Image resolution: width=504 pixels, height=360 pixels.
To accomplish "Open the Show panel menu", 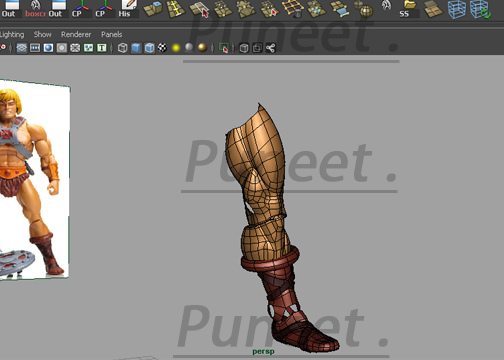I will click(42, 34).
